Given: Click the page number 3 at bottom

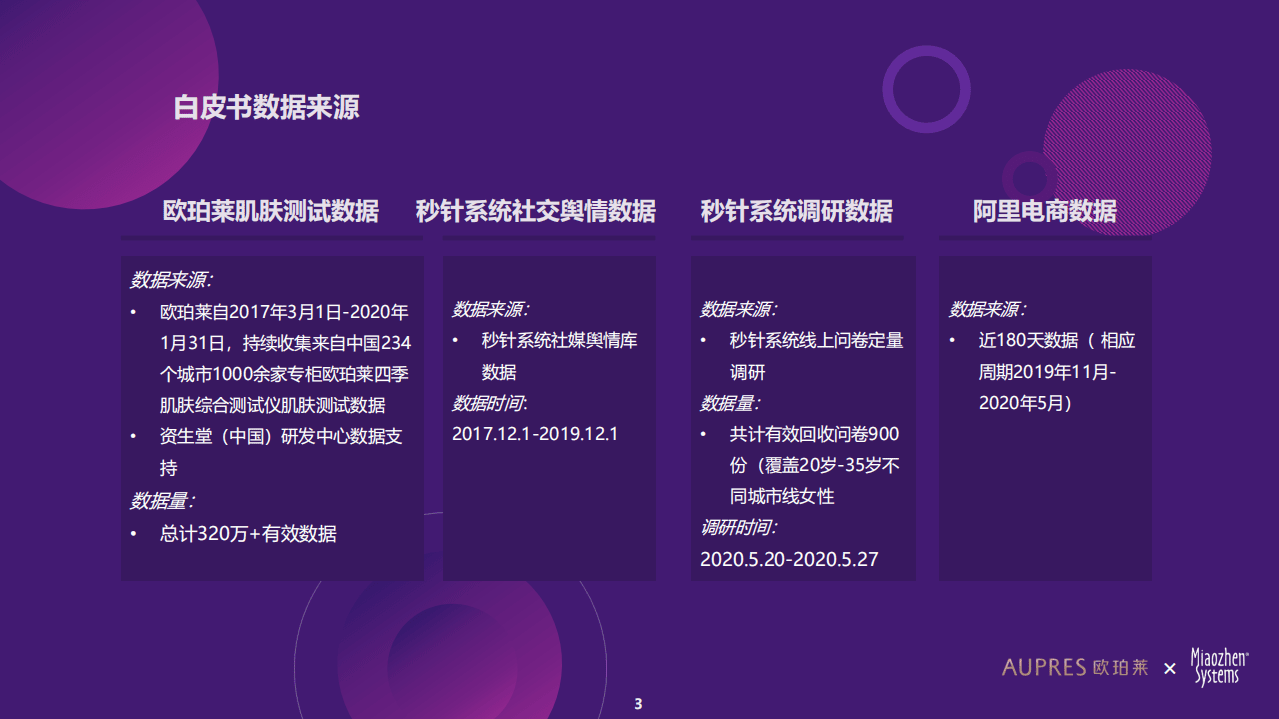Looking at the screenshot, I should click(x=639, y=703).
